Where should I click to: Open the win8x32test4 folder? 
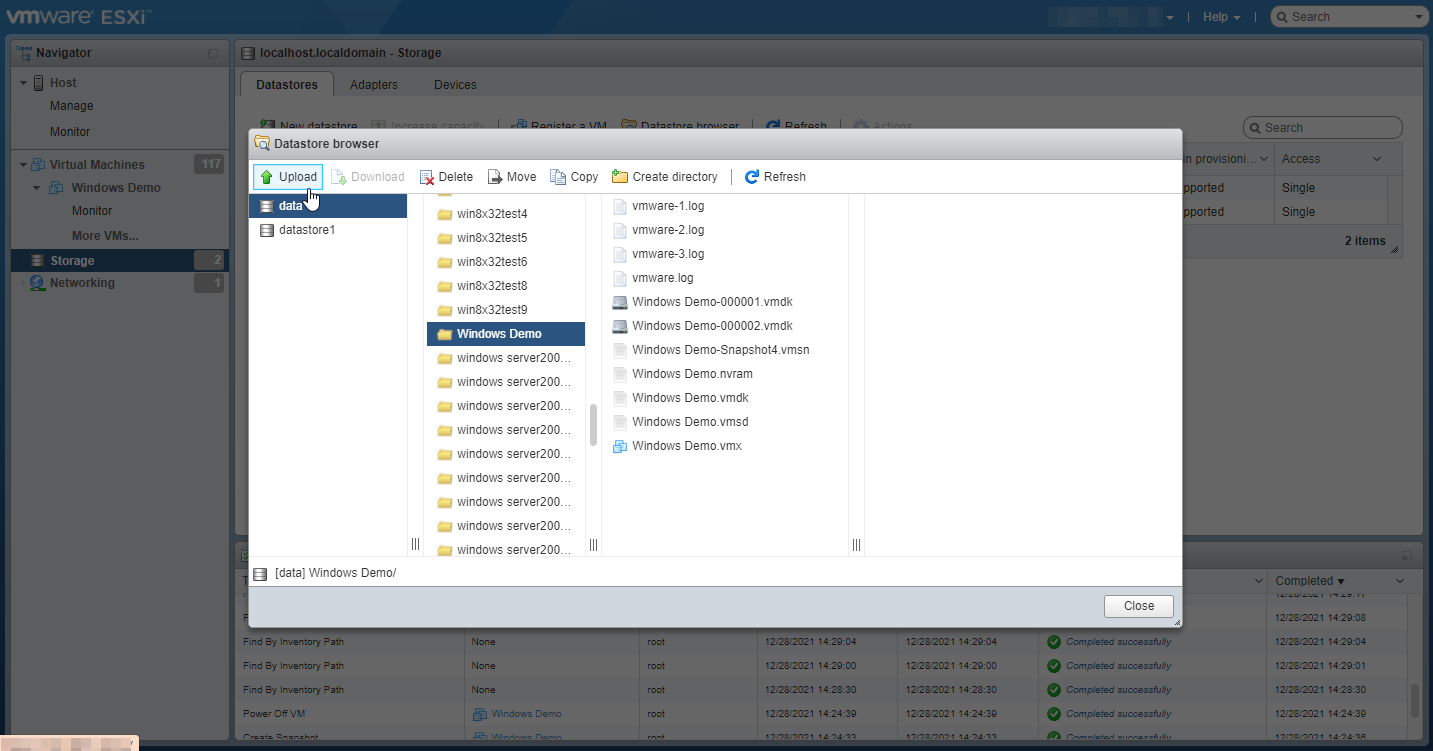click(x=491, y=214)
